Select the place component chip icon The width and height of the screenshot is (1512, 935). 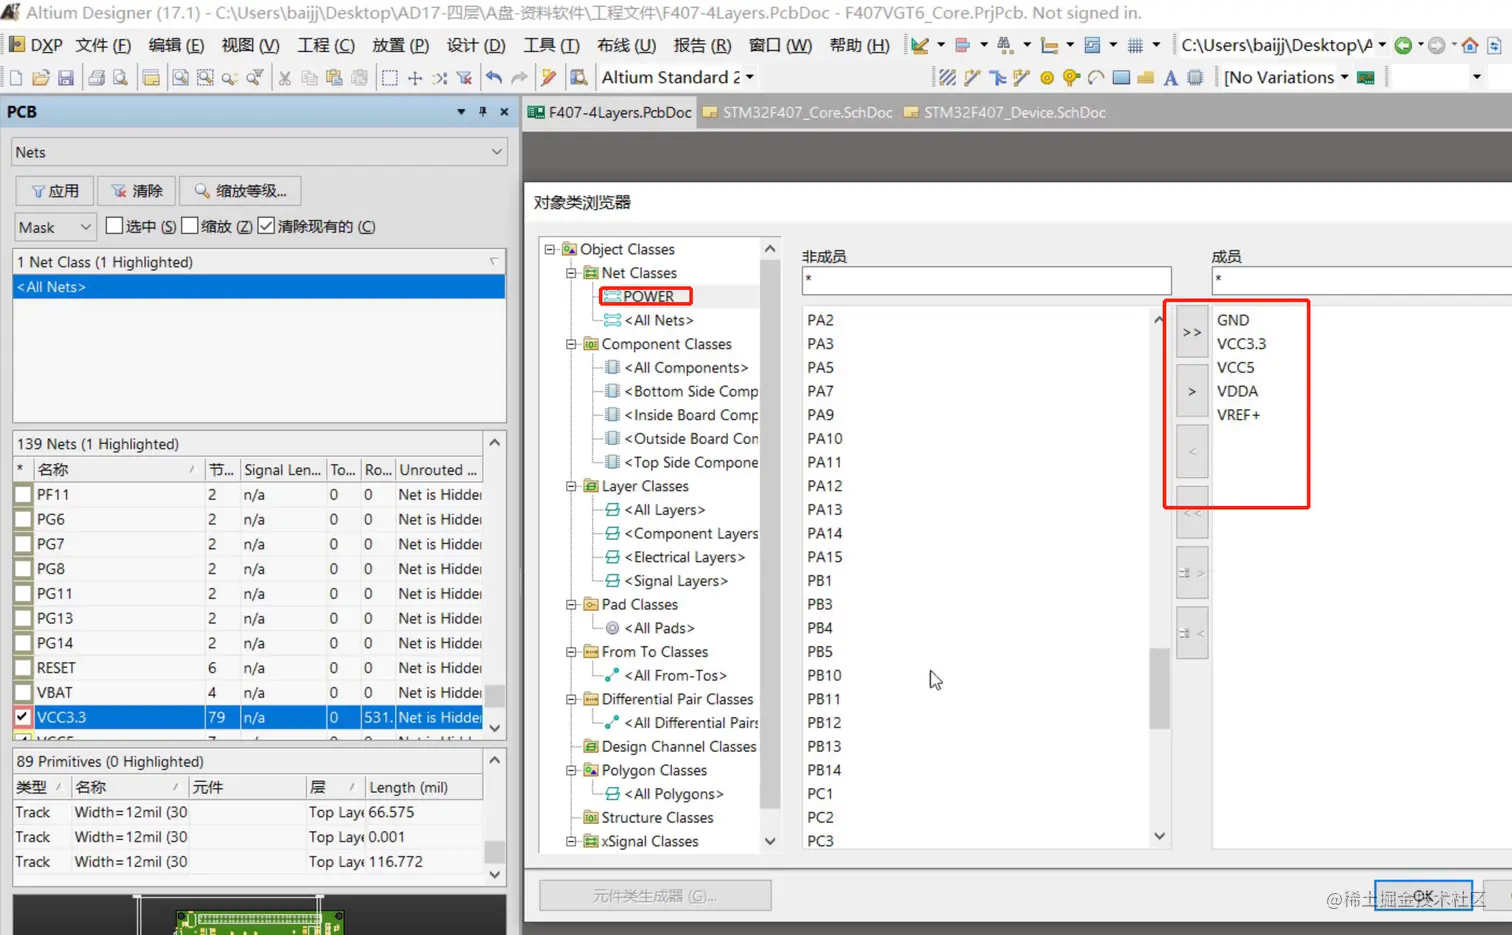coord(1195,78)
